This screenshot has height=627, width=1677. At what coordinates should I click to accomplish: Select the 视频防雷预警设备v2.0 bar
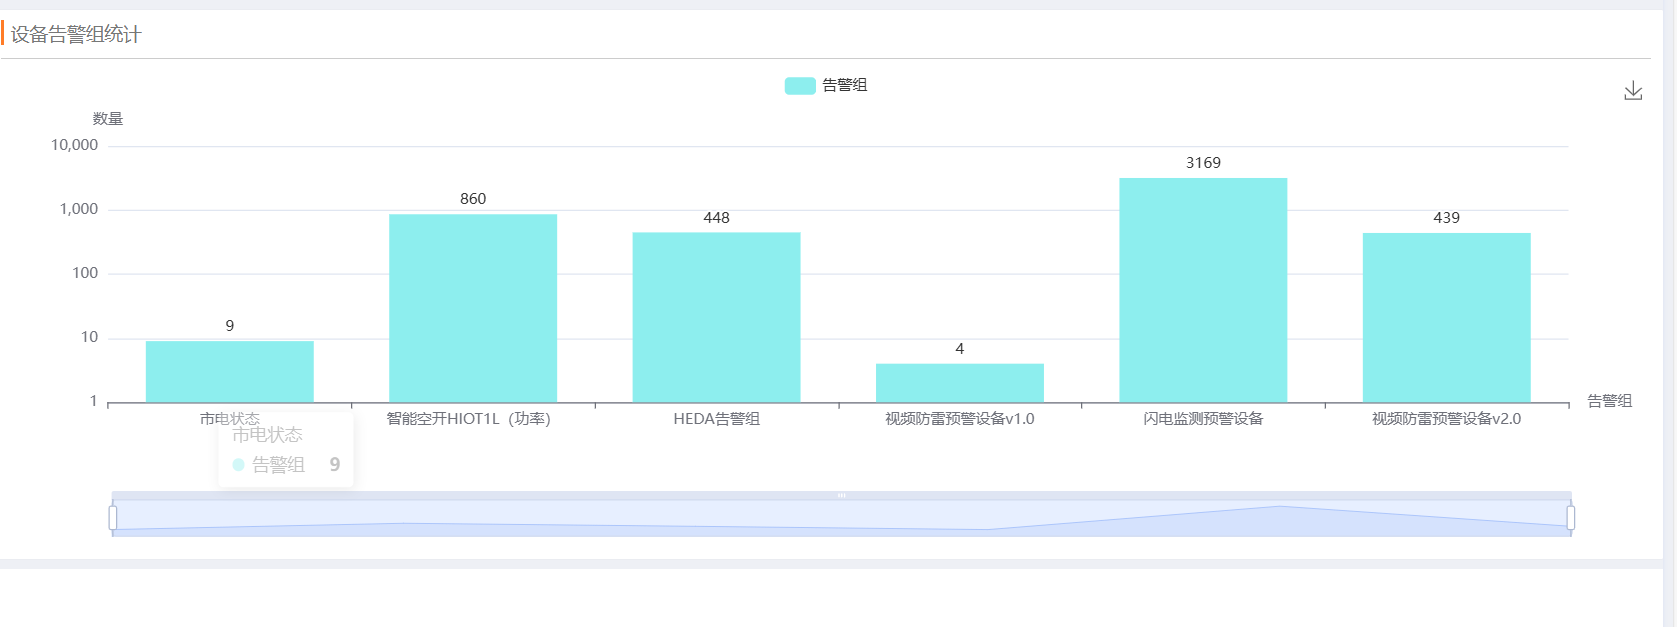[1446, 317]
